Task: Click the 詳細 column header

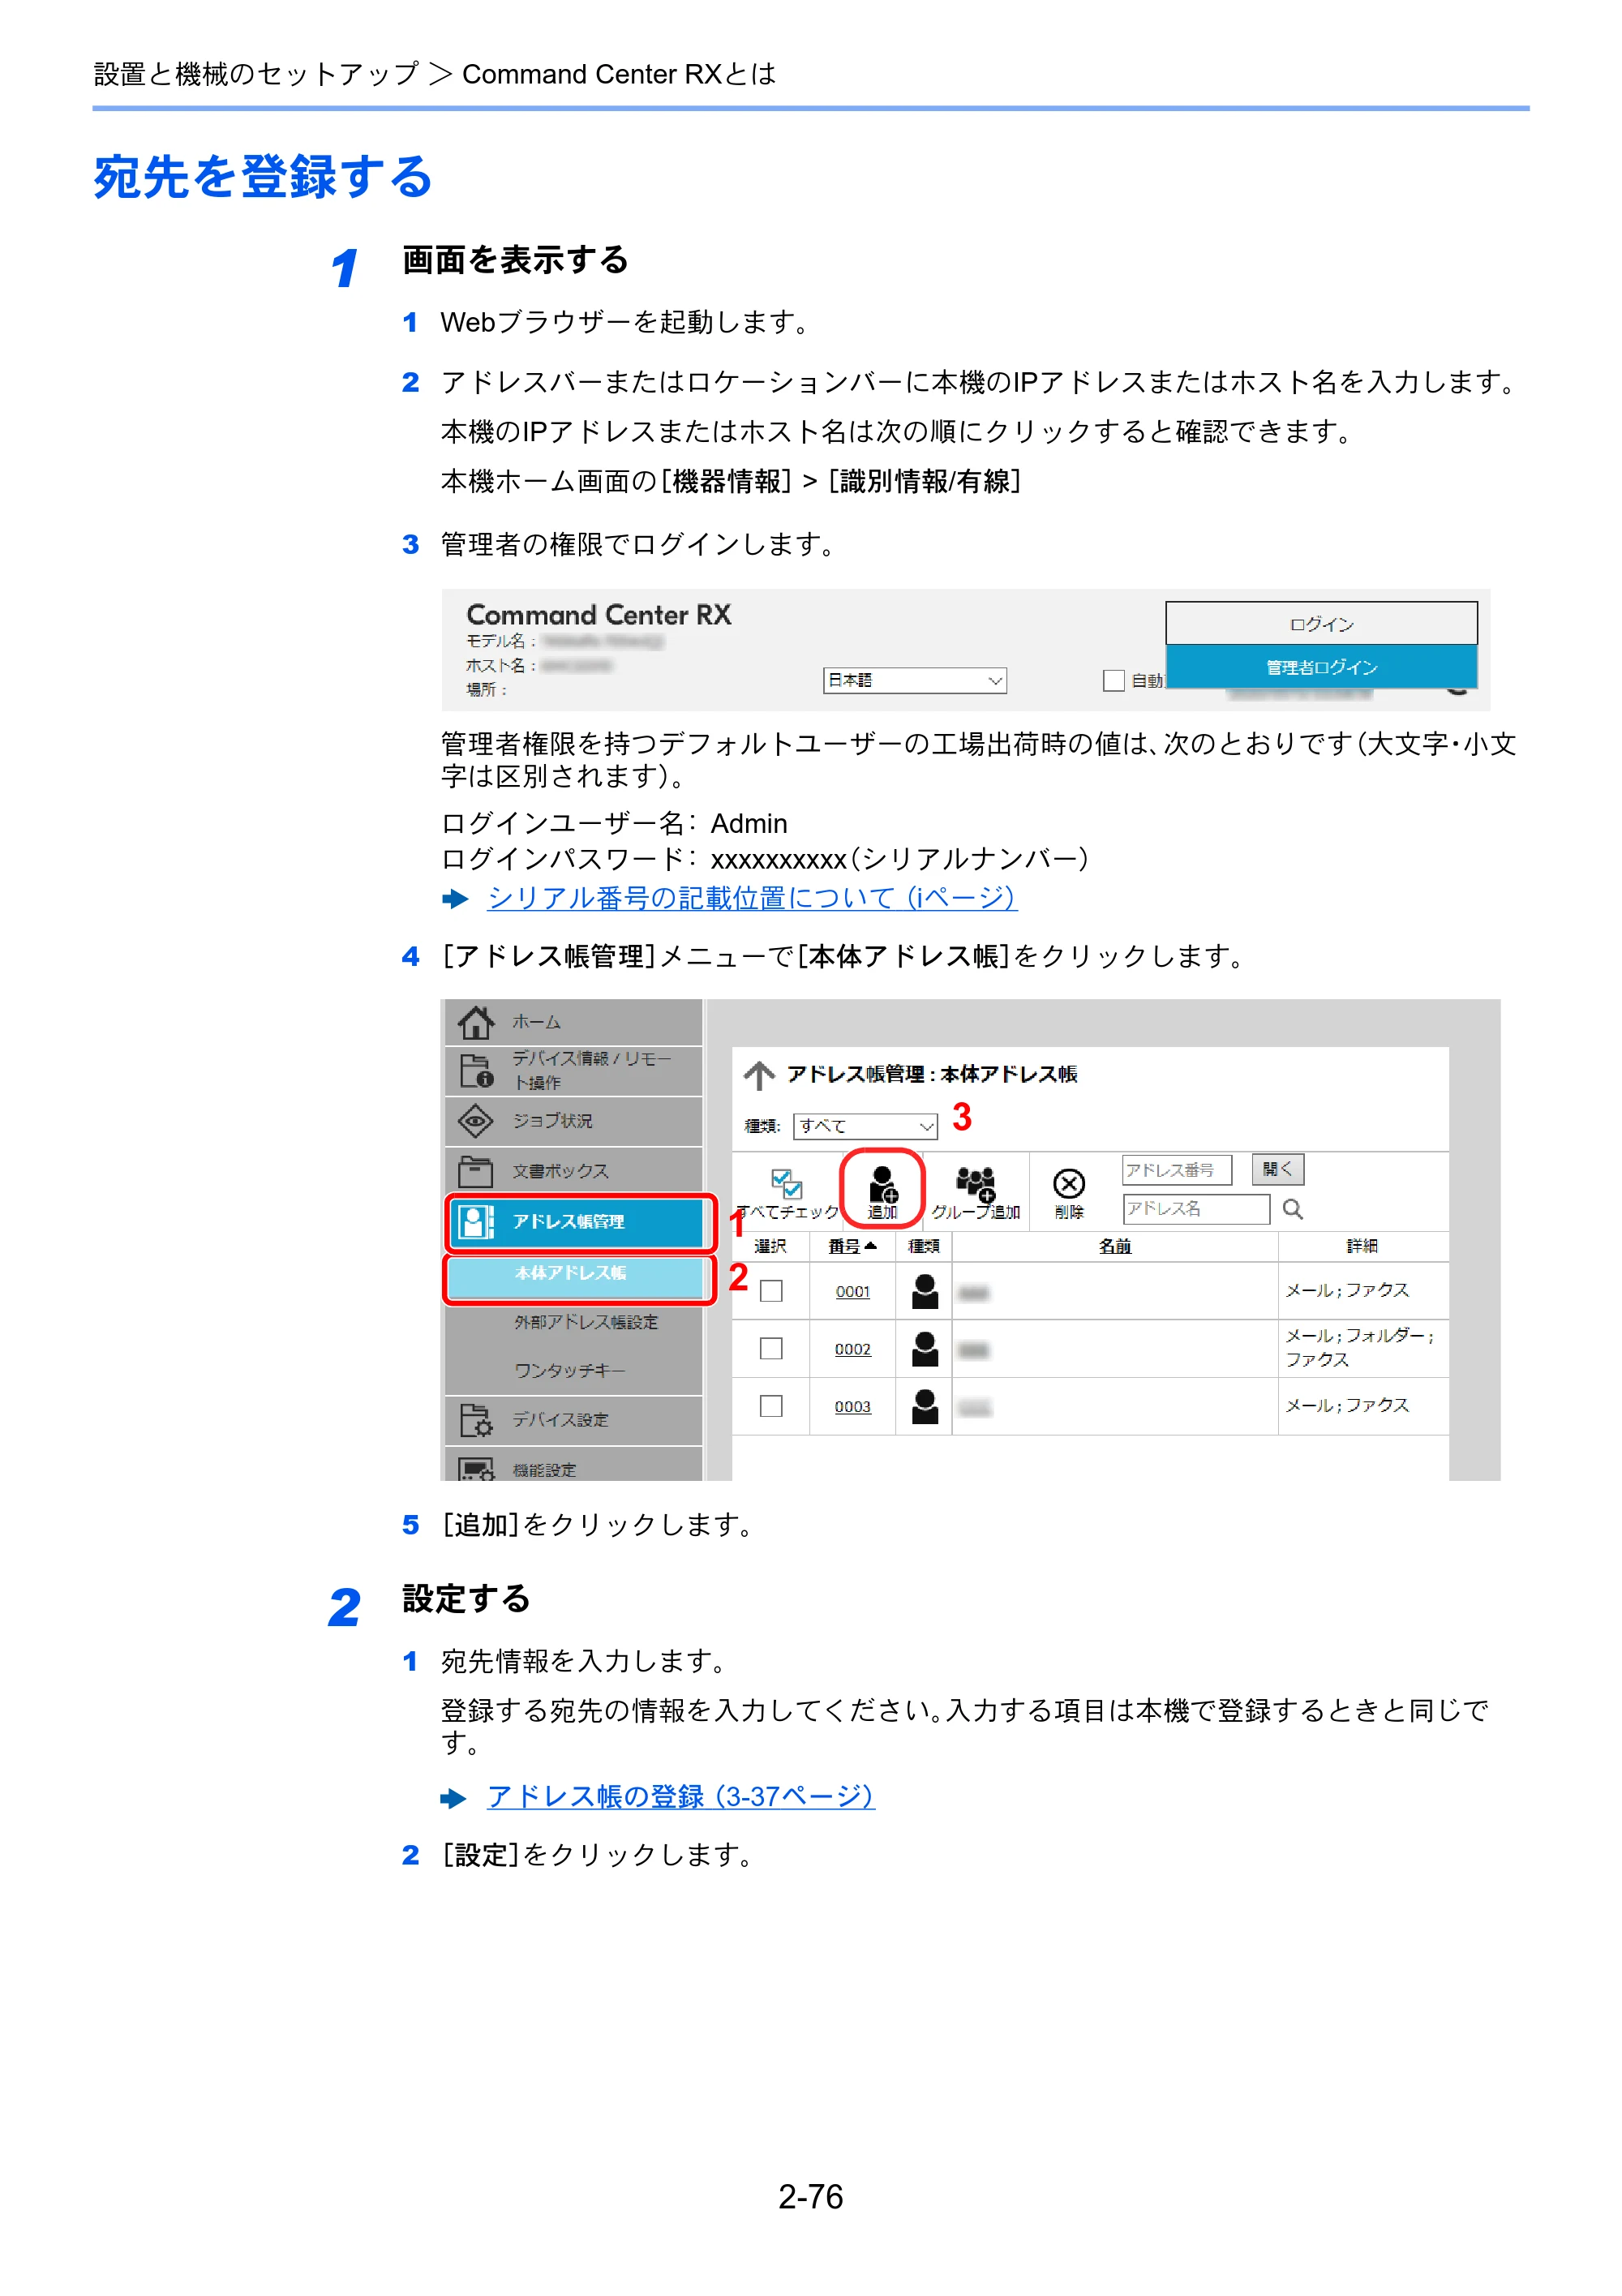Action: click(x=1362, y=1246)
